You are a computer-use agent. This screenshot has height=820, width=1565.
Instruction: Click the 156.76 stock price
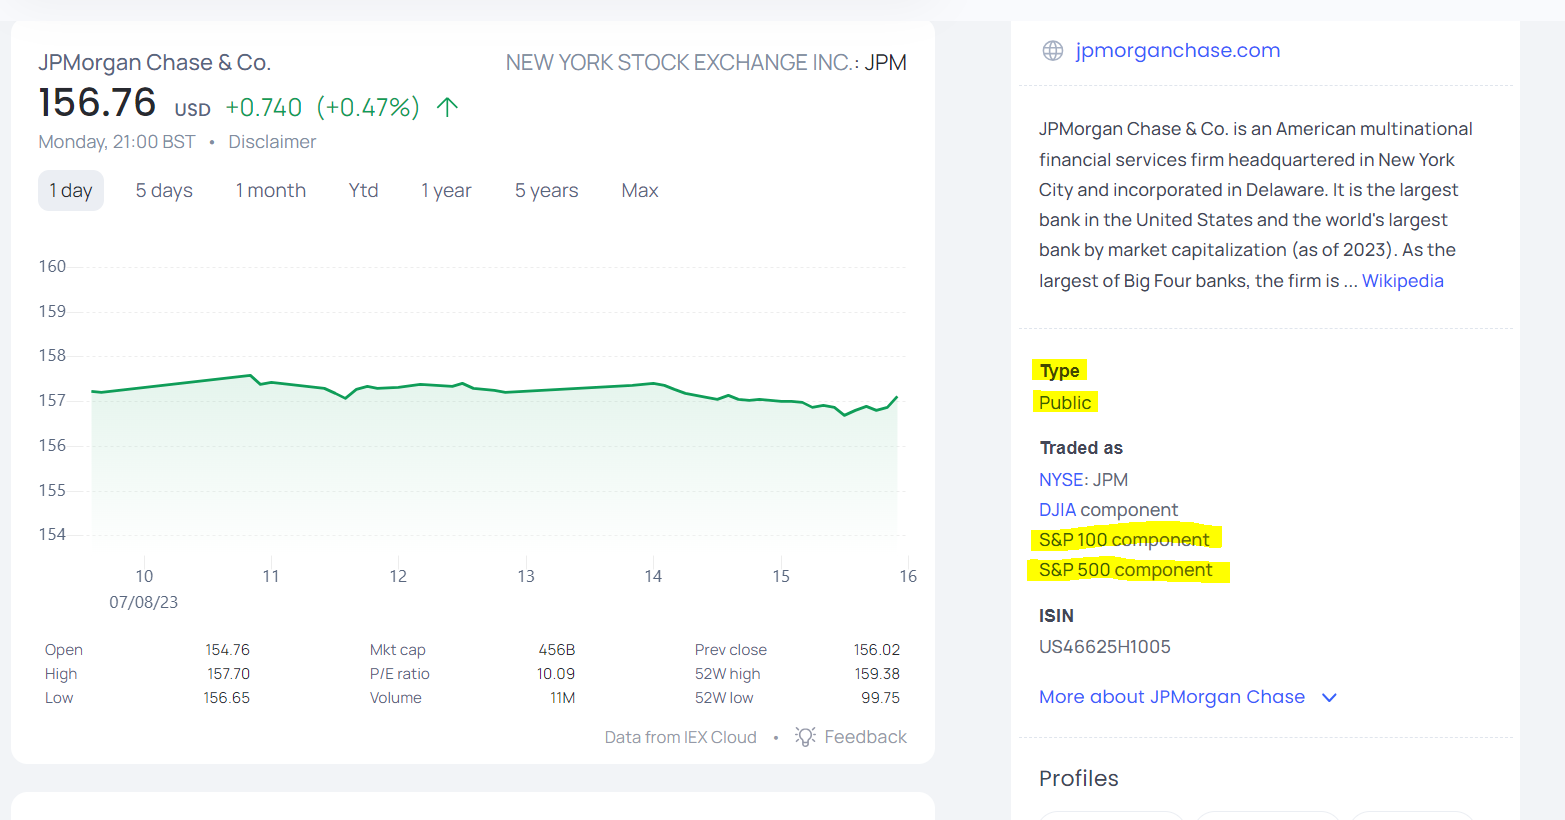(x=97, y=103)
